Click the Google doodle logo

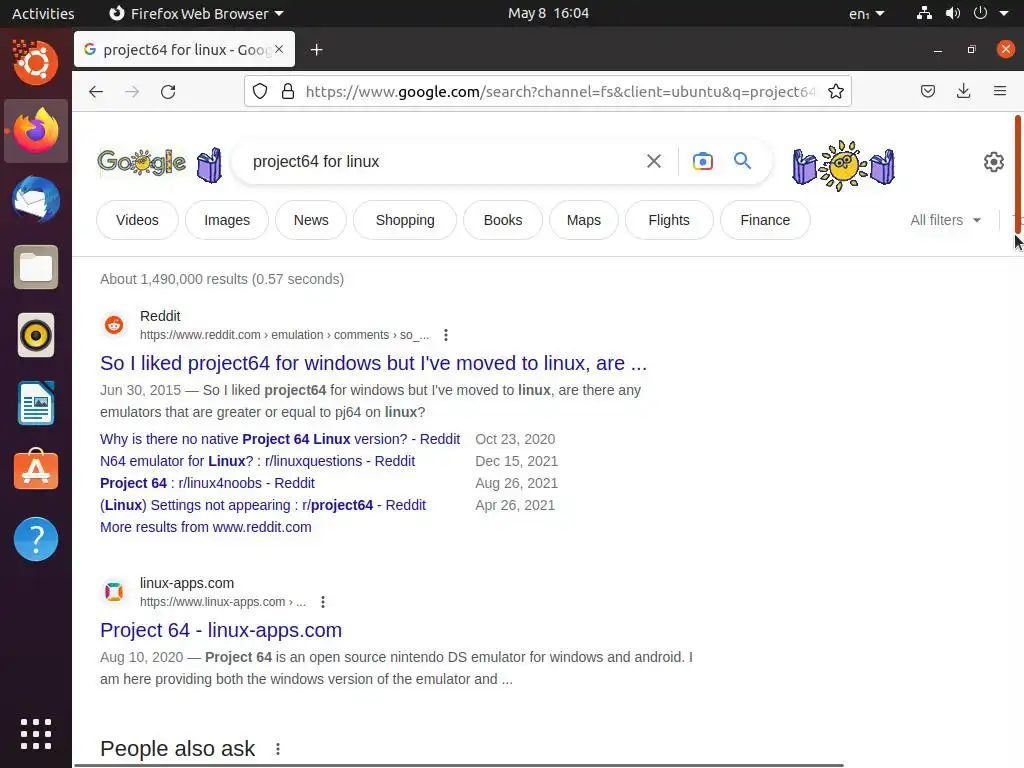click(142, 162)
